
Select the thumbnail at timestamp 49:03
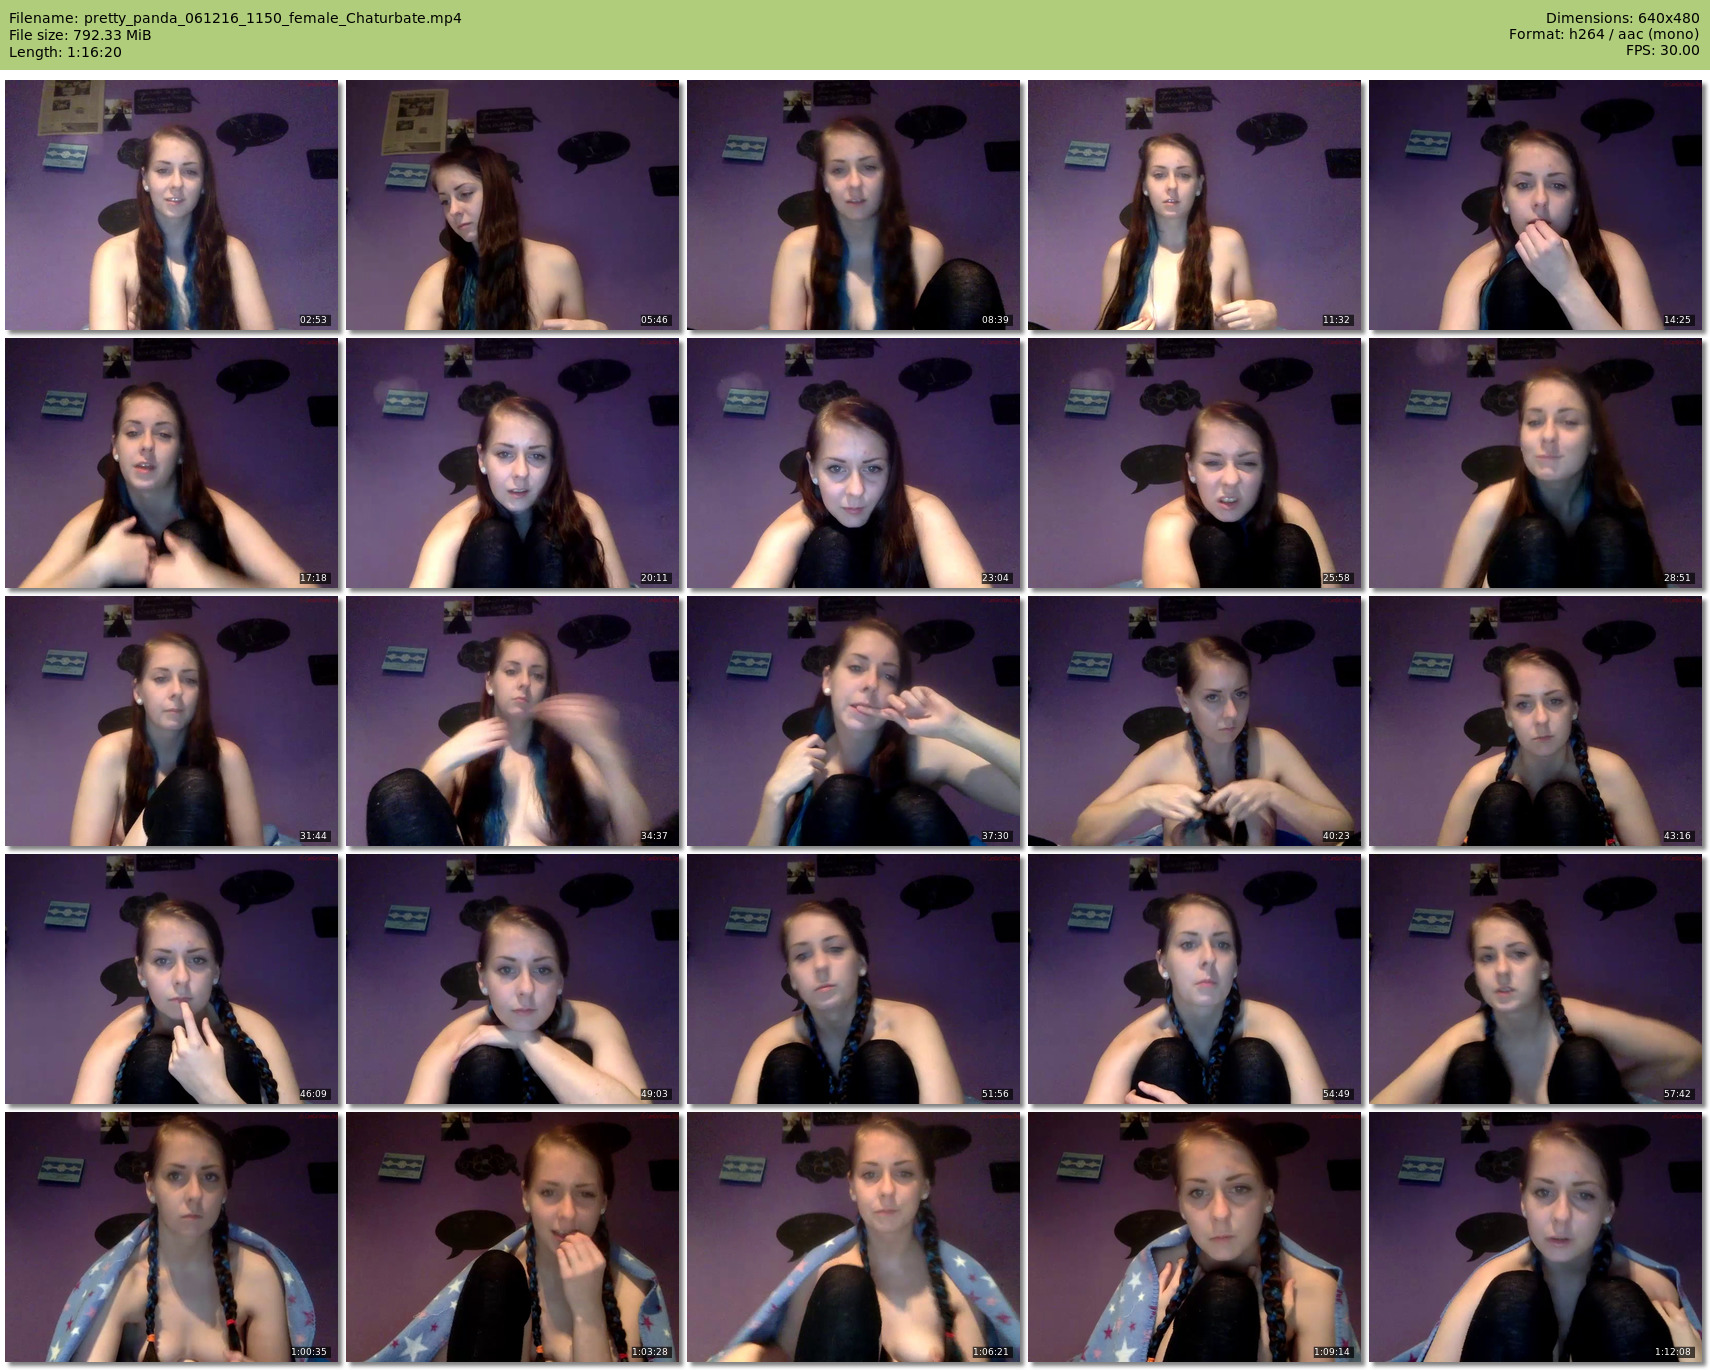513,979
